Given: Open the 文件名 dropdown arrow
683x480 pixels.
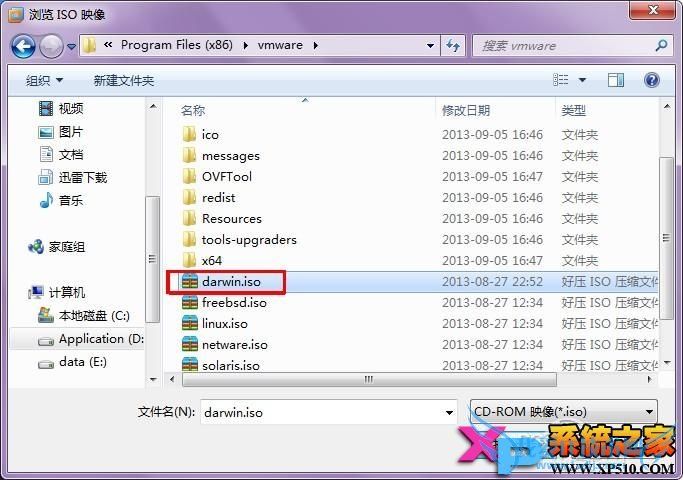Looking at the screenshot, I should click(x=449, y=412).
